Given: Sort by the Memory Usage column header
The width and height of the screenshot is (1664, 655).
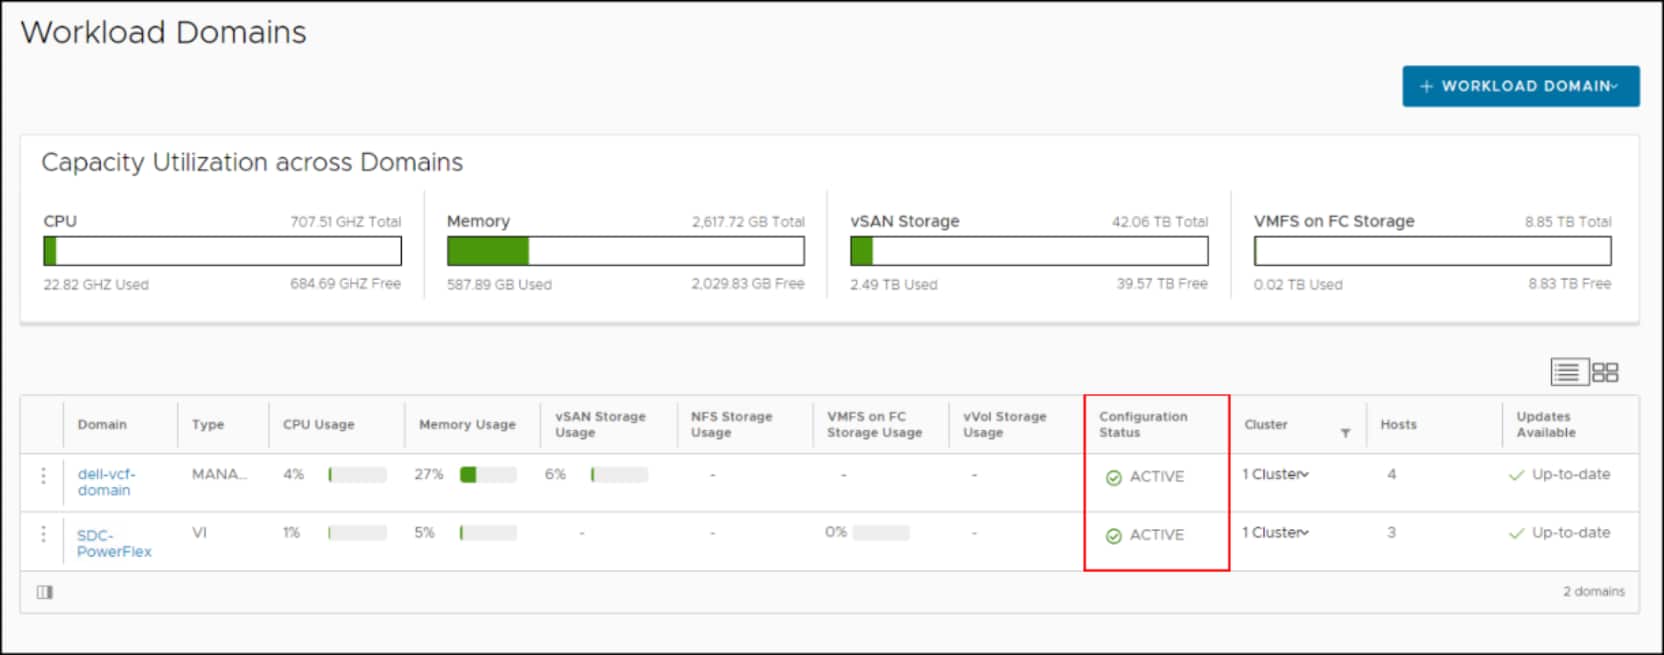Looking at the screenshot, I should coord(467,424).
